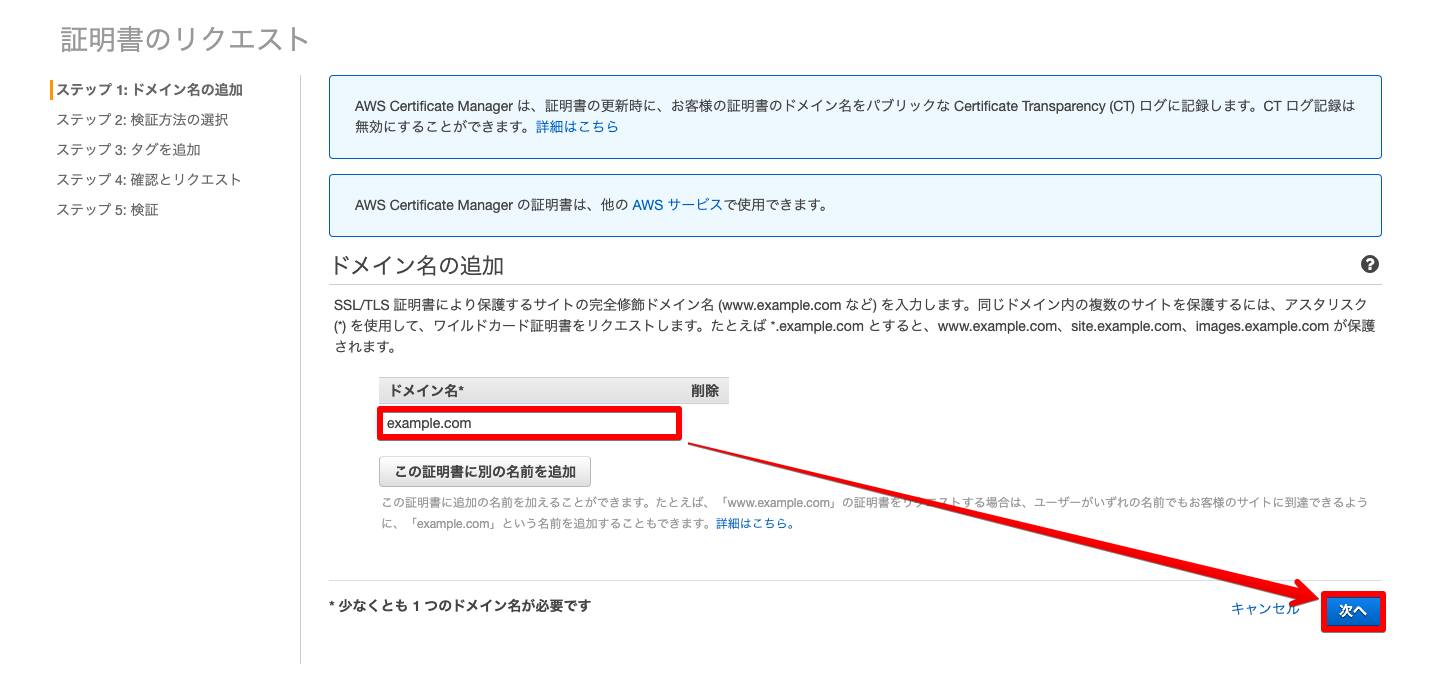
Task: Select ステップ 1: ドメイン名の追加
Action: 149,90
